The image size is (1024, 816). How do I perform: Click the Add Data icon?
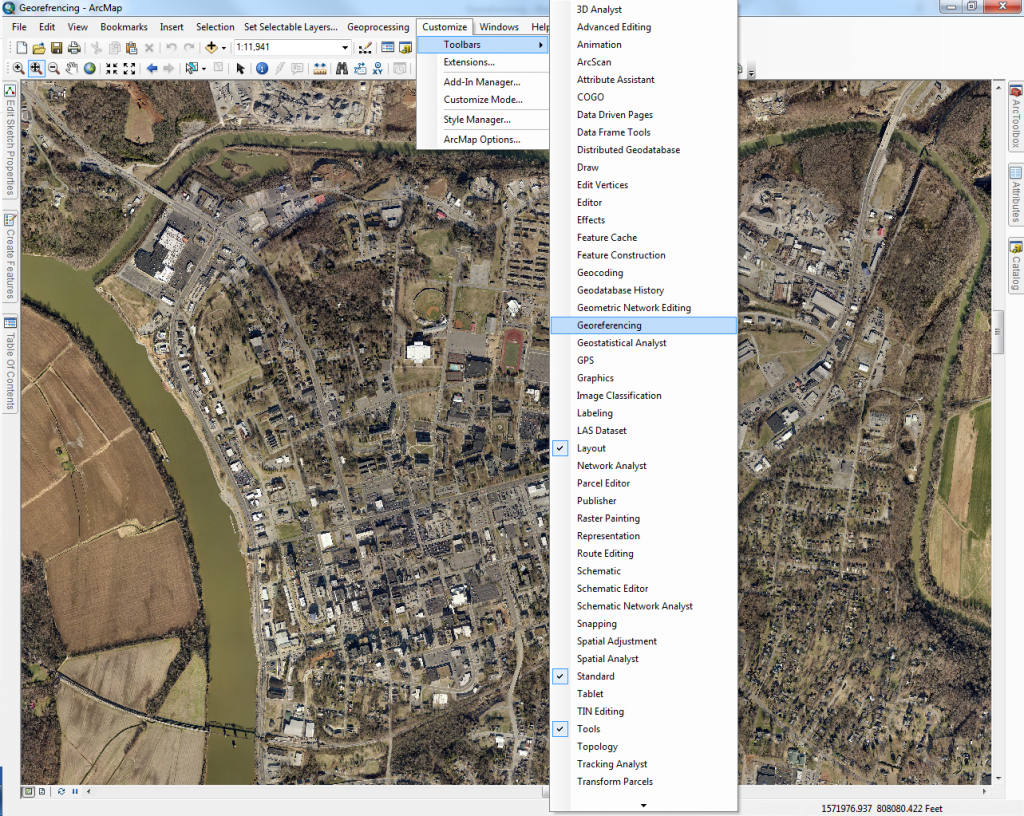click(212, 46)
